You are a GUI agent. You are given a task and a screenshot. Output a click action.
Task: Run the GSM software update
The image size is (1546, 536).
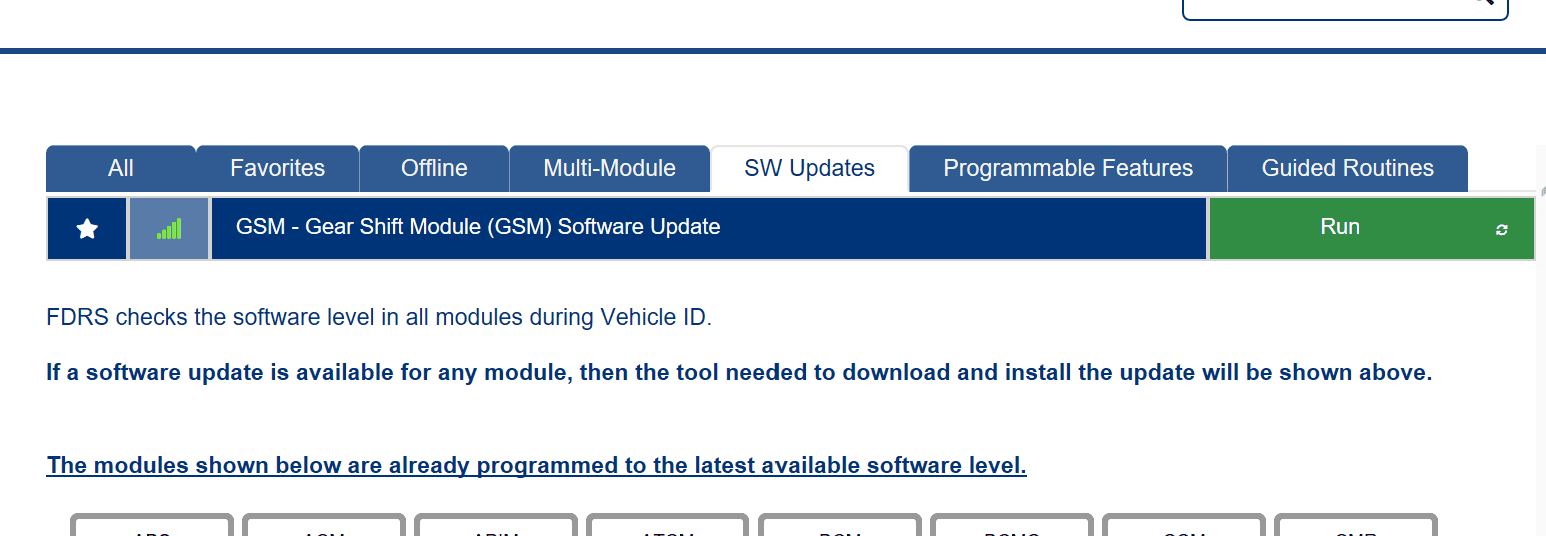click(1340, 227)
